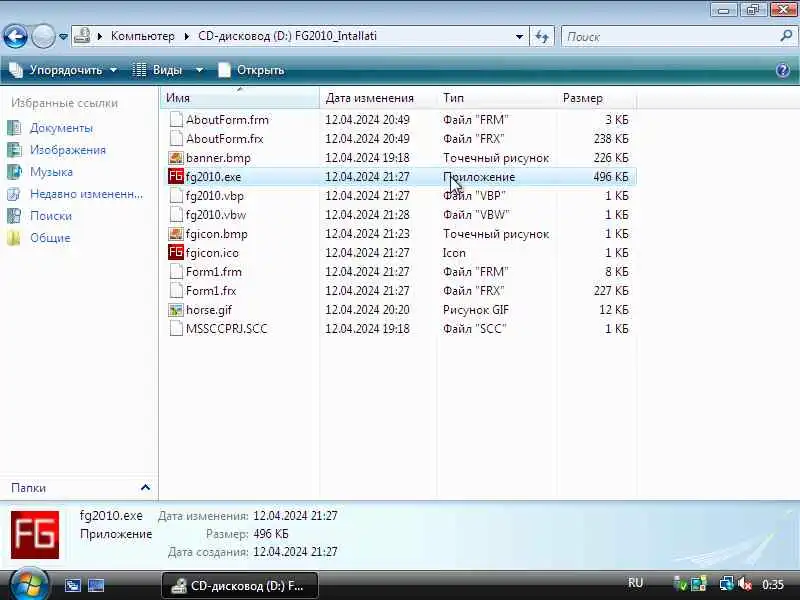Sort by the Тип column header
The image size is (800, 600).
point(496,97)
